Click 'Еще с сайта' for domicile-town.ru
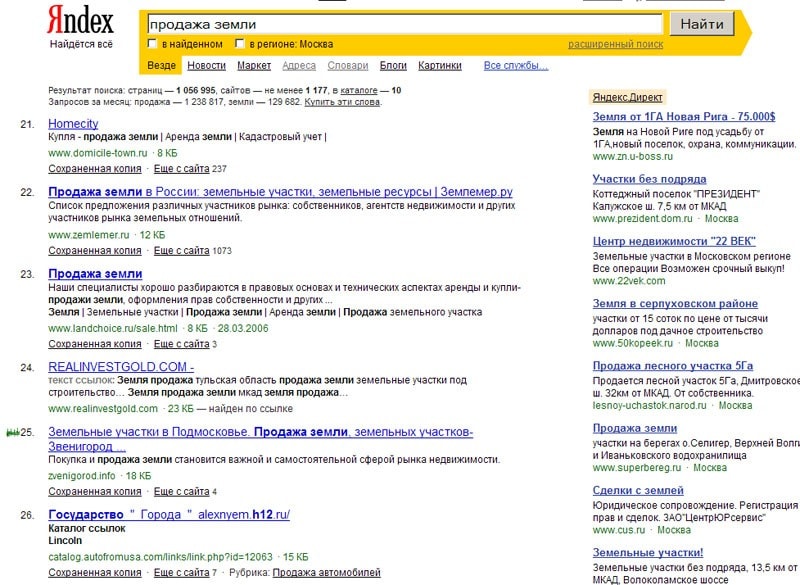800x585 pixels. (181, 169)
